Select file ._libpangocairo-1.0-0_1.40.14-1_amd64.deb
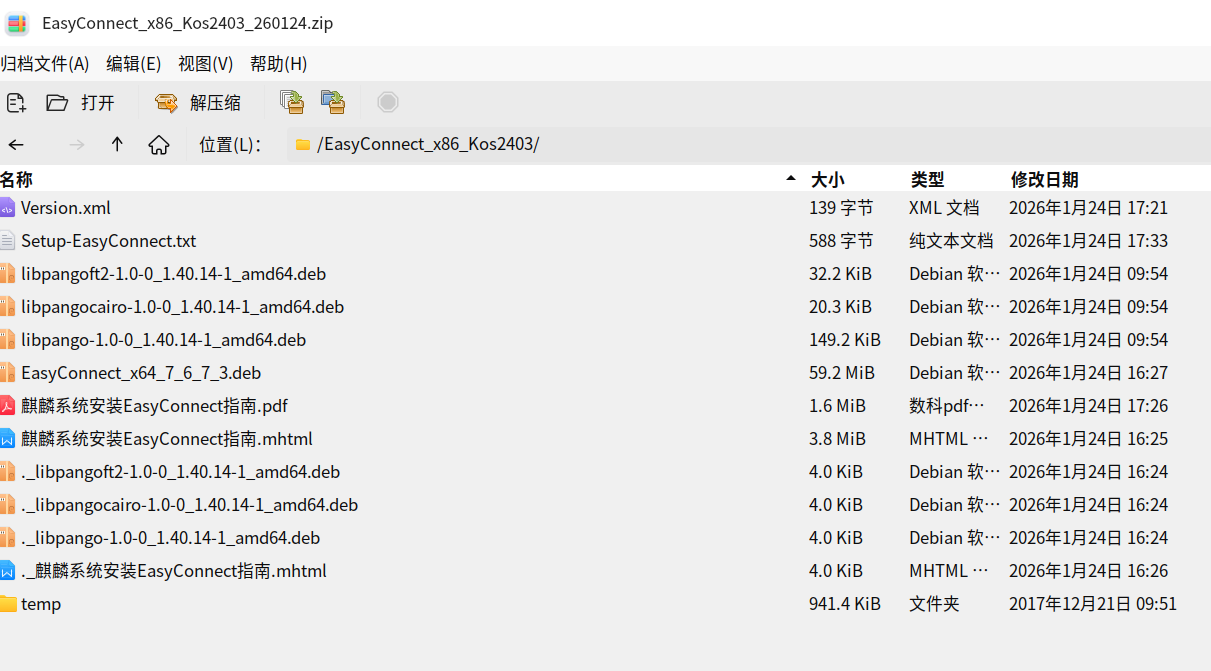The height and width of the screenshot is (671, 1211). click(189, 505)
